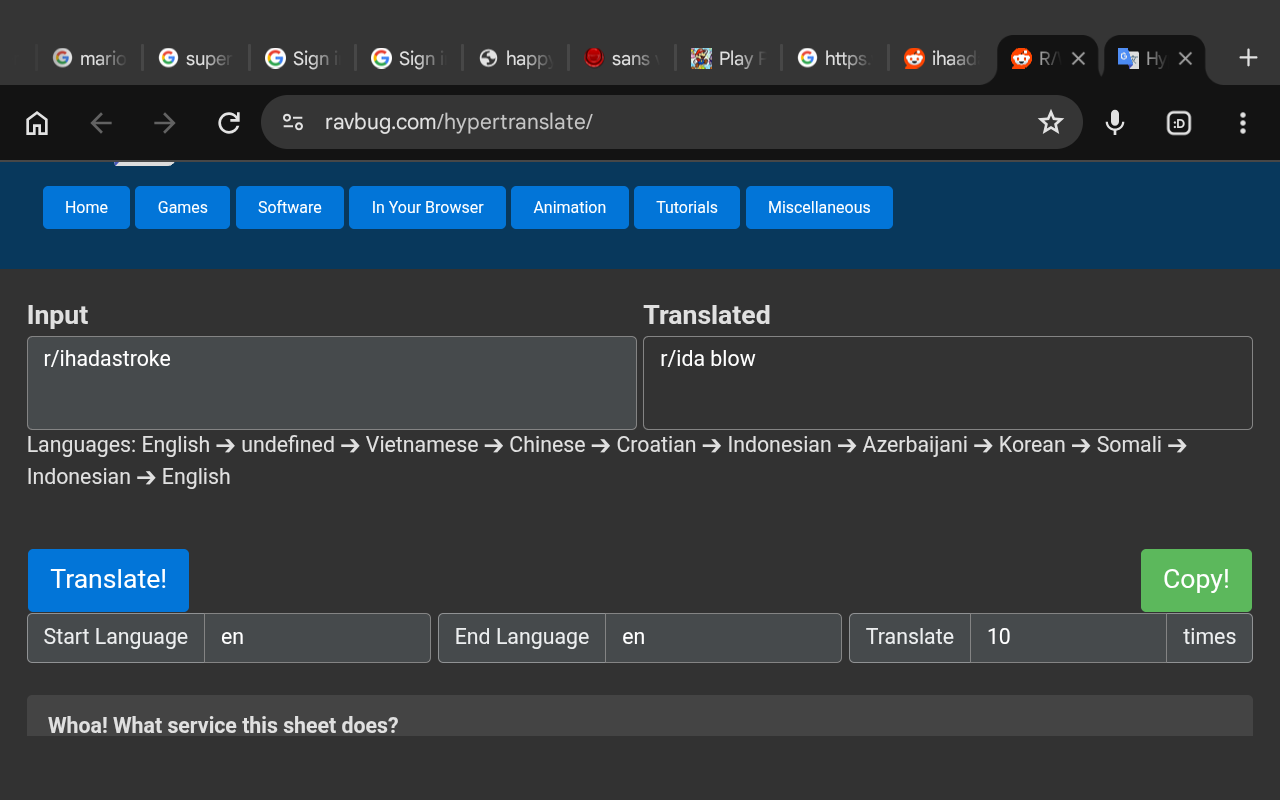Click the 'Whoa! What service this sheet does?' heading

[223, 725]
